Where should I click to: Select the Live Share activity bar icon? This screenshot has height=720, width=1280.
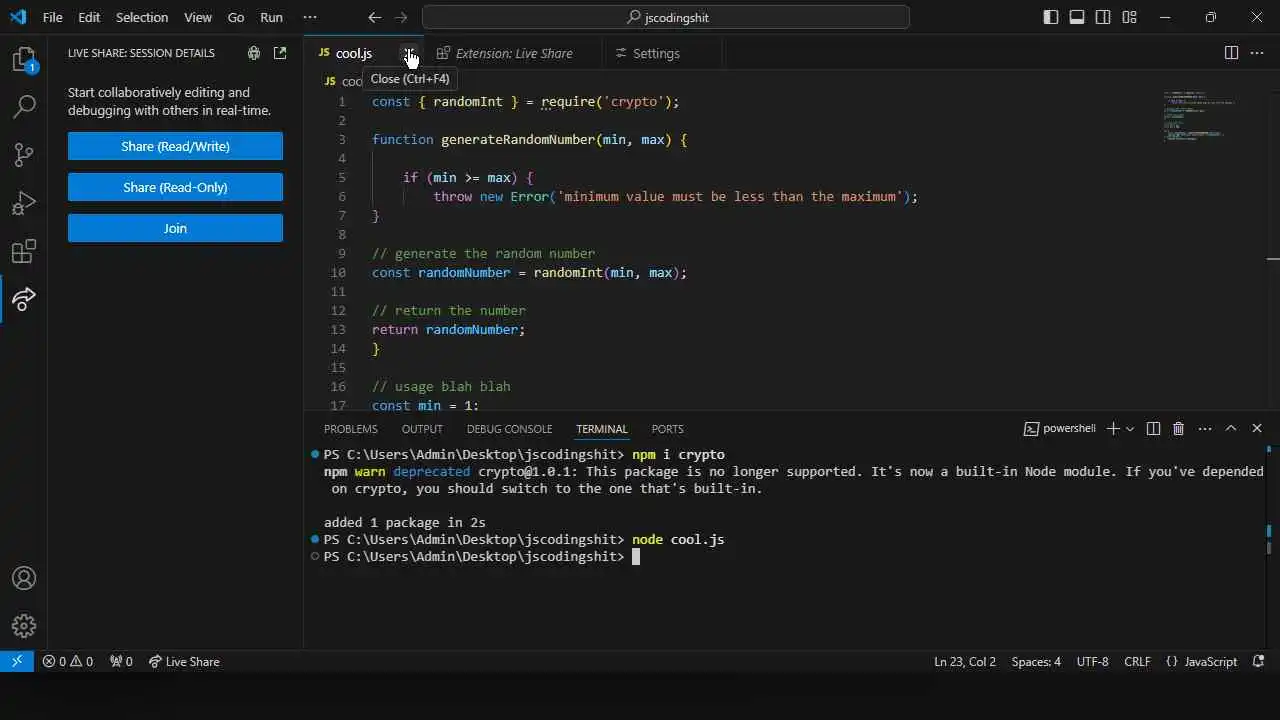point(24,298)
